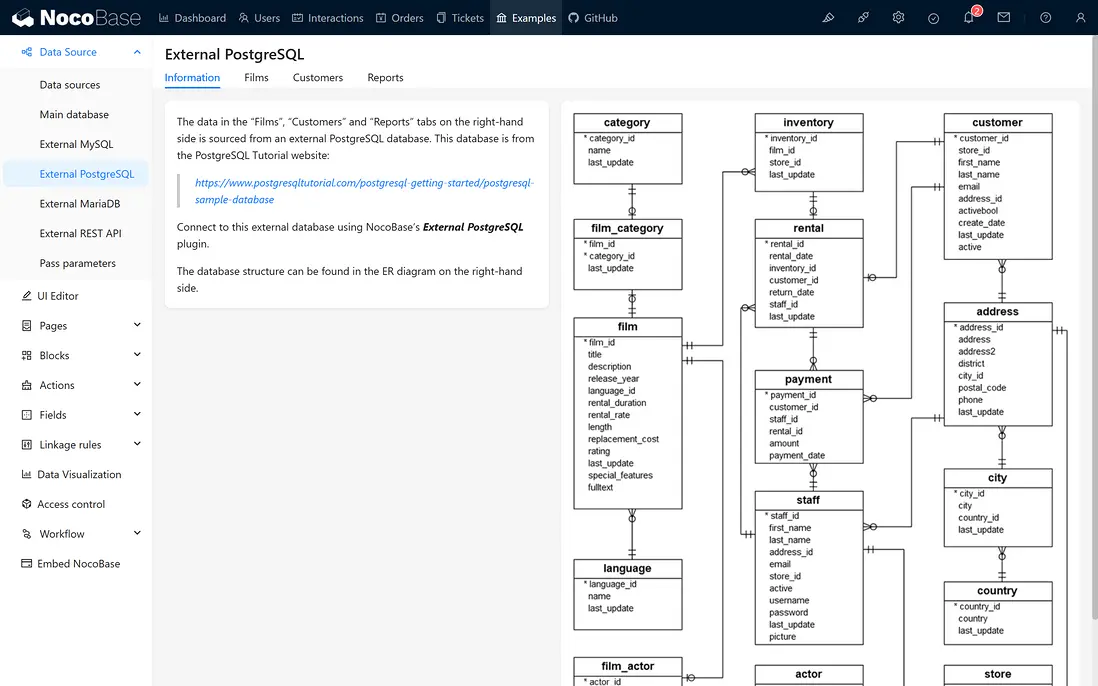Open the settings gear icon
The height and width of the screenshot is (686, 1098).
pyautogui.click(x=899, y=18)
